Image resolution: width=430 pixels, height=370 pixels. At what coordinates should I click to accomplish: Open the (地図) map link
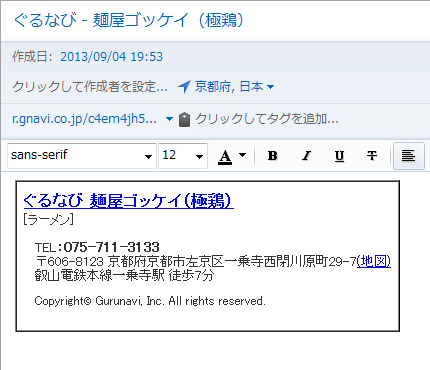[x=374, y=261]
